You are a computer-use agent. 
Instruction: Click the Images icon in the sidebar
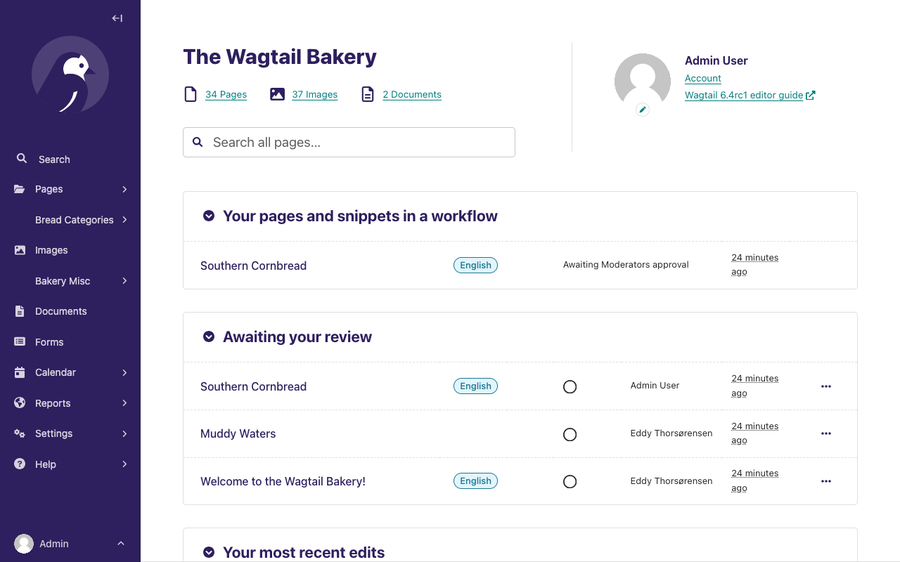click(20, 250)
